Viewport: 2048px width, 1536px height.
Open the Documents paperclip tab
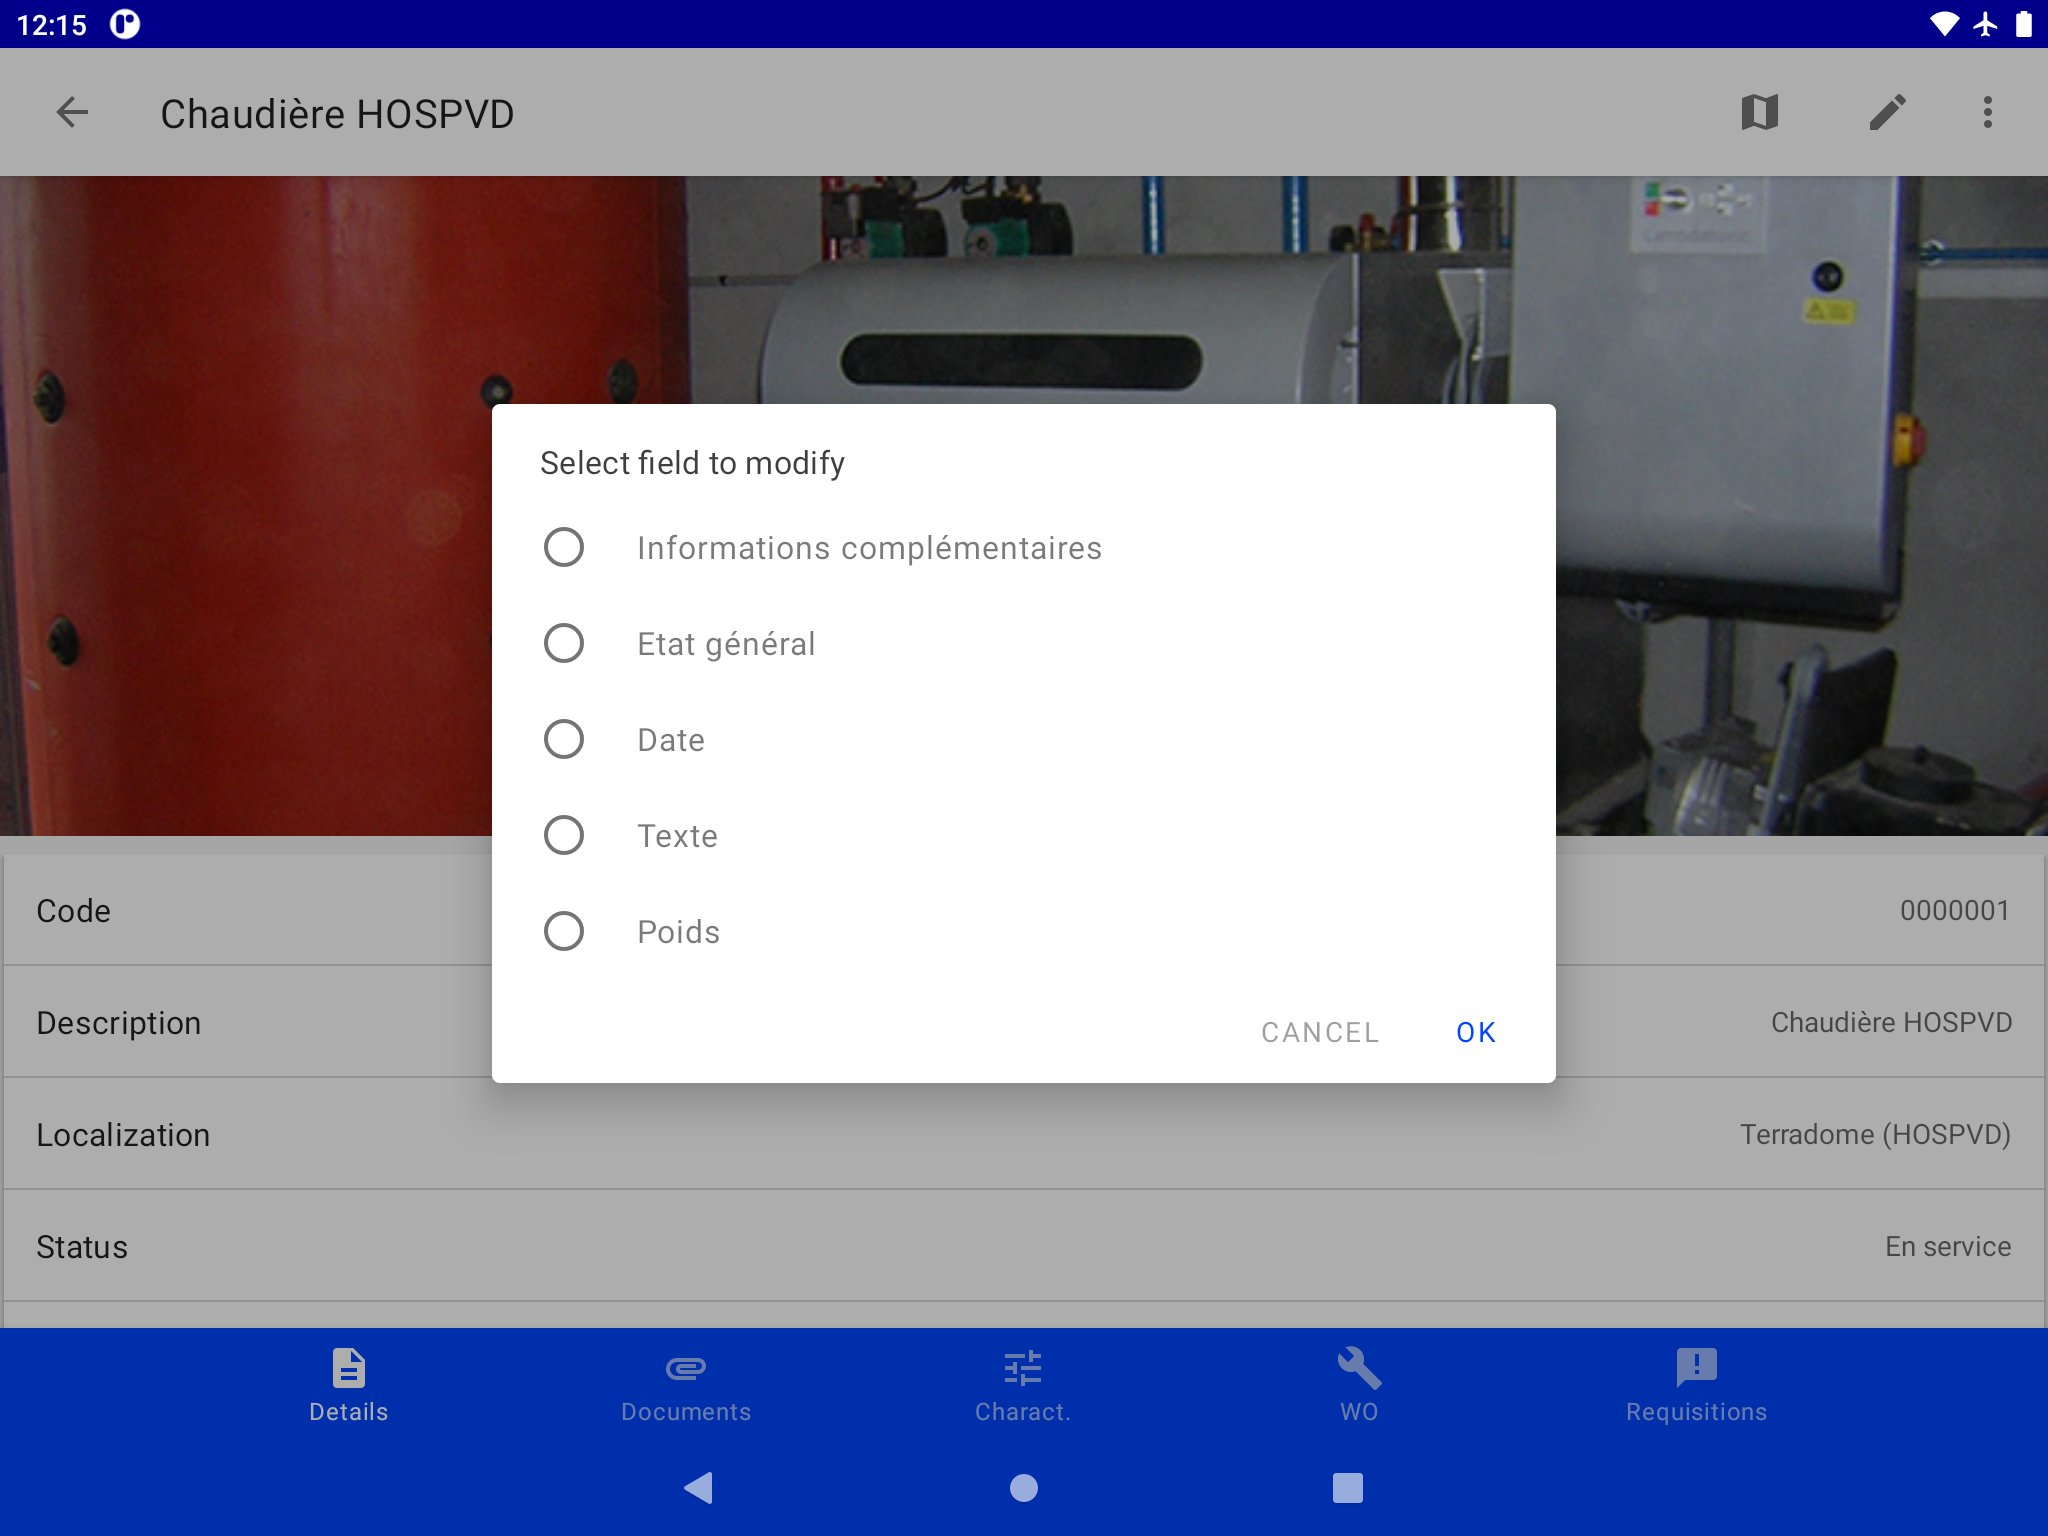tap(685, 1385)
